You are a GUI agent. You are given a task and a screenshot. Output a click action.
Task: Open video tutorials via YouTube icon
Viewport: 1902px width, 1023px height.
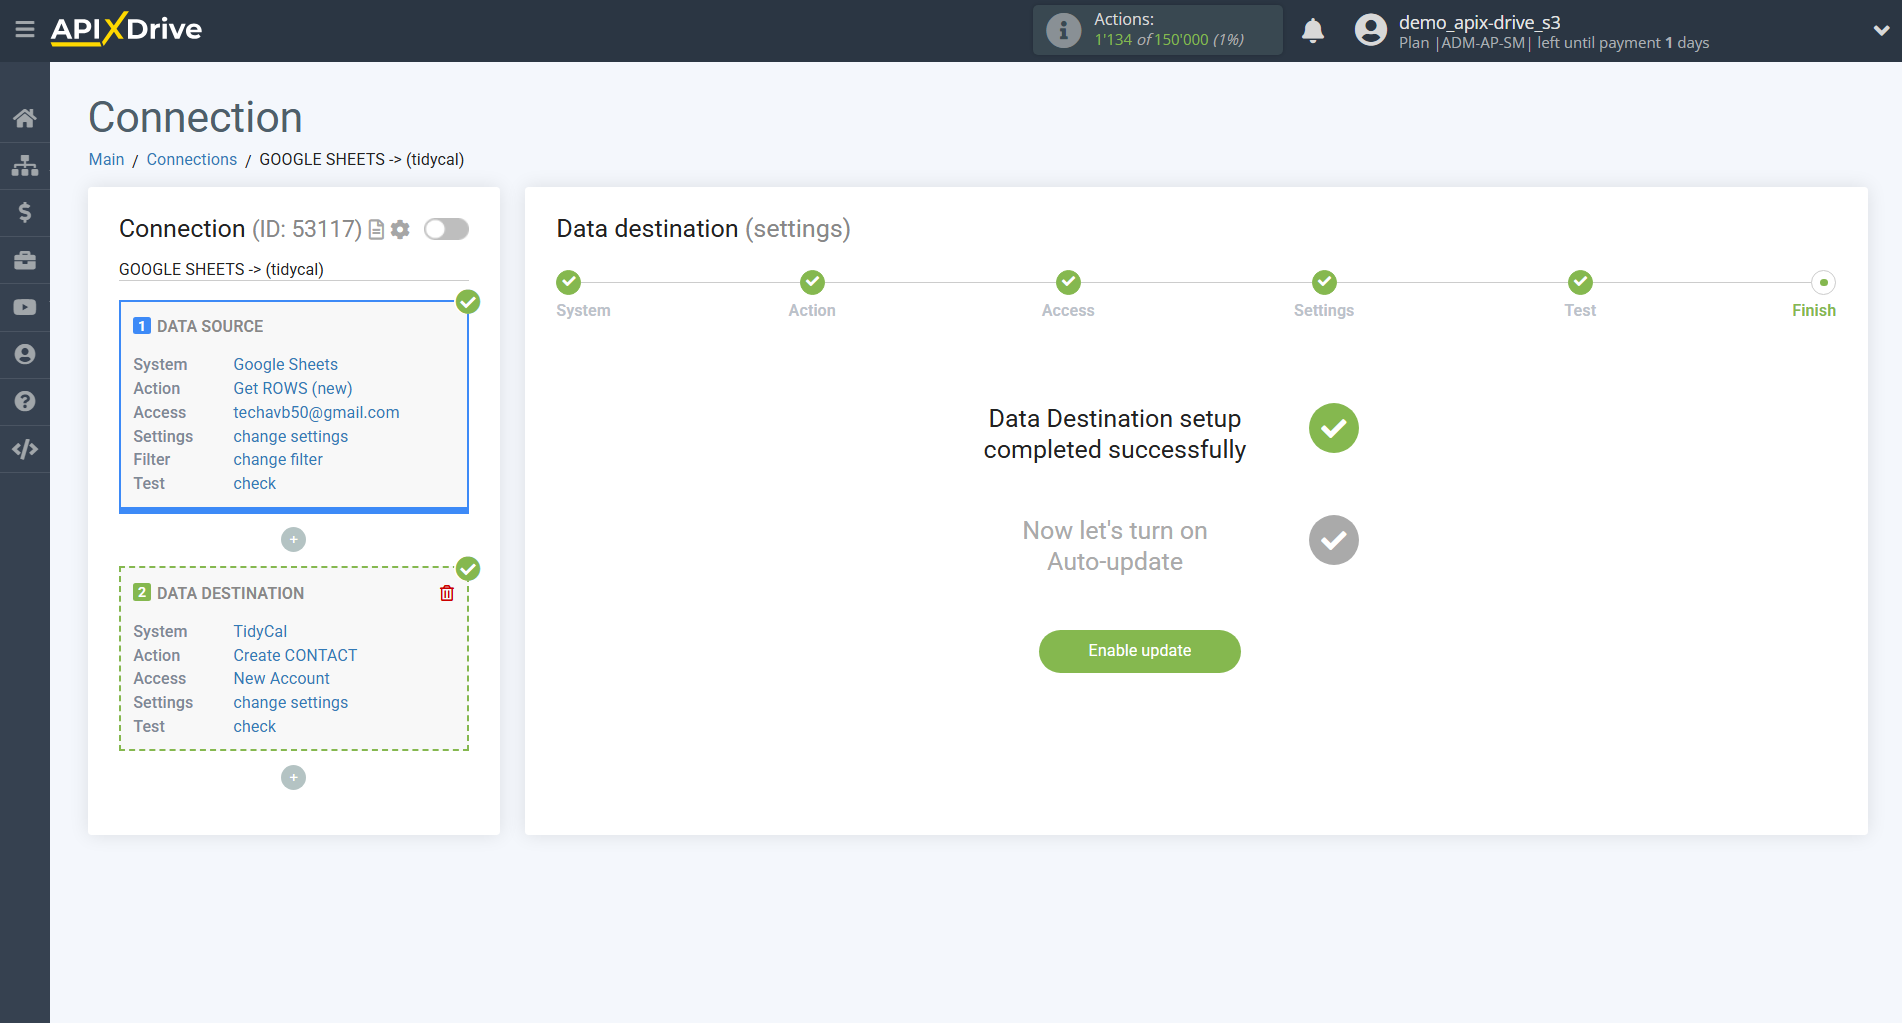click(x=25, y=306)
